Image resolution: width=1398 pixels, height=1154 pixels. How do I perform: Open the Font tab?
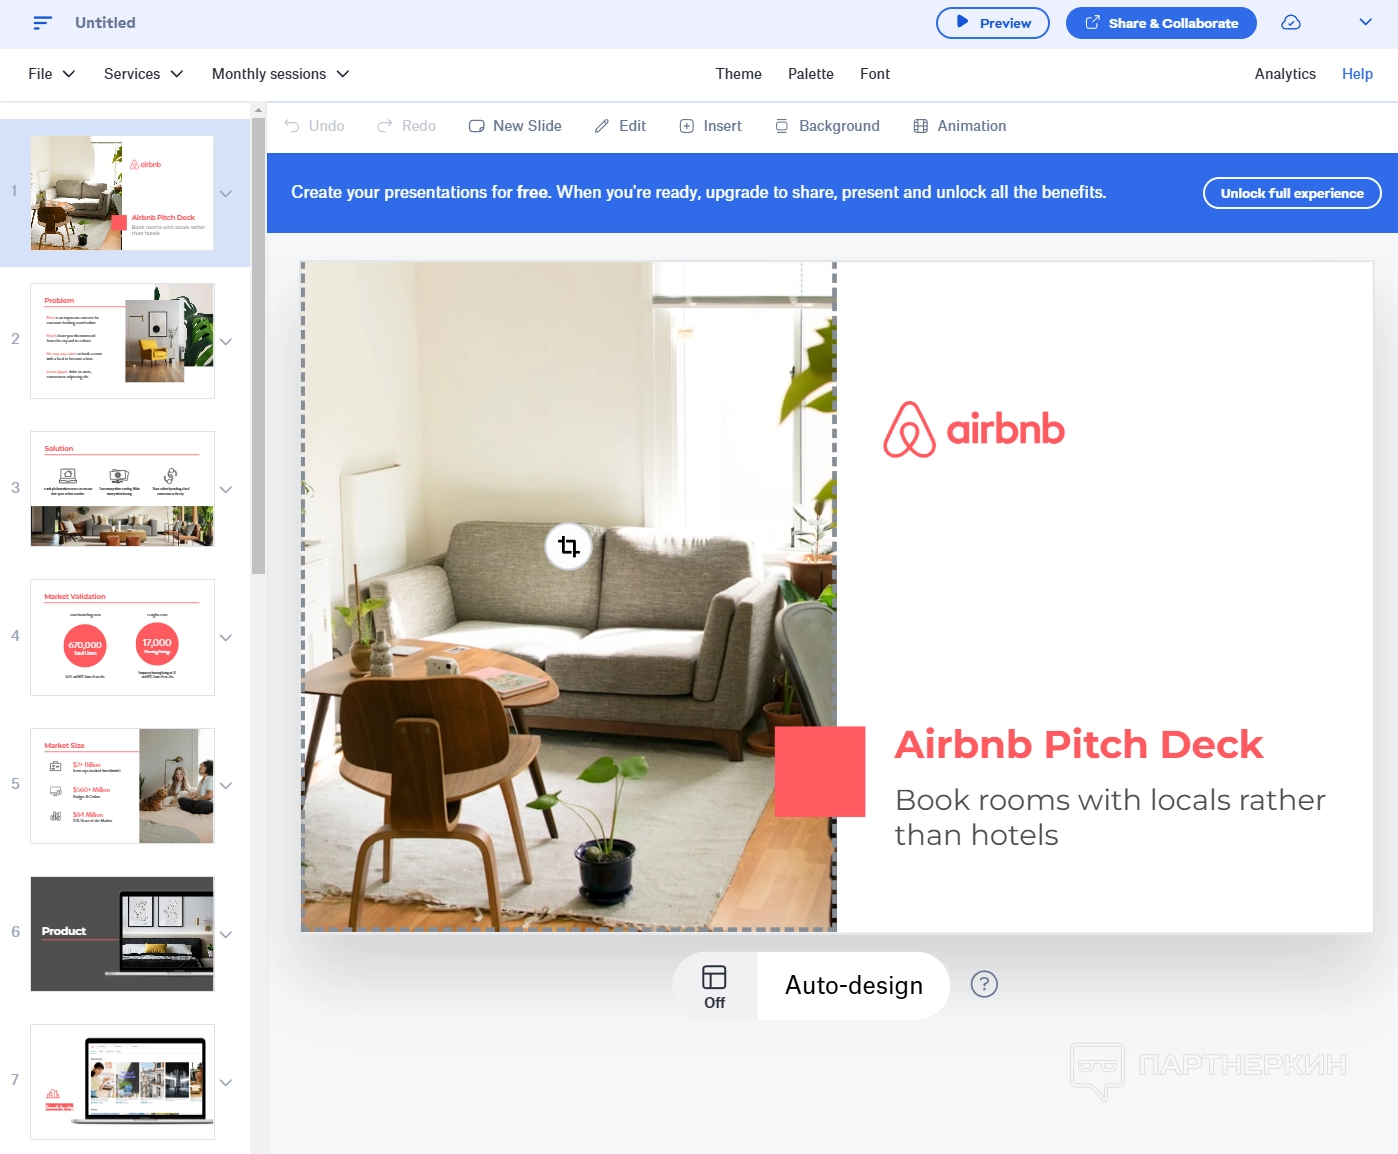click(x=875, y=74)
